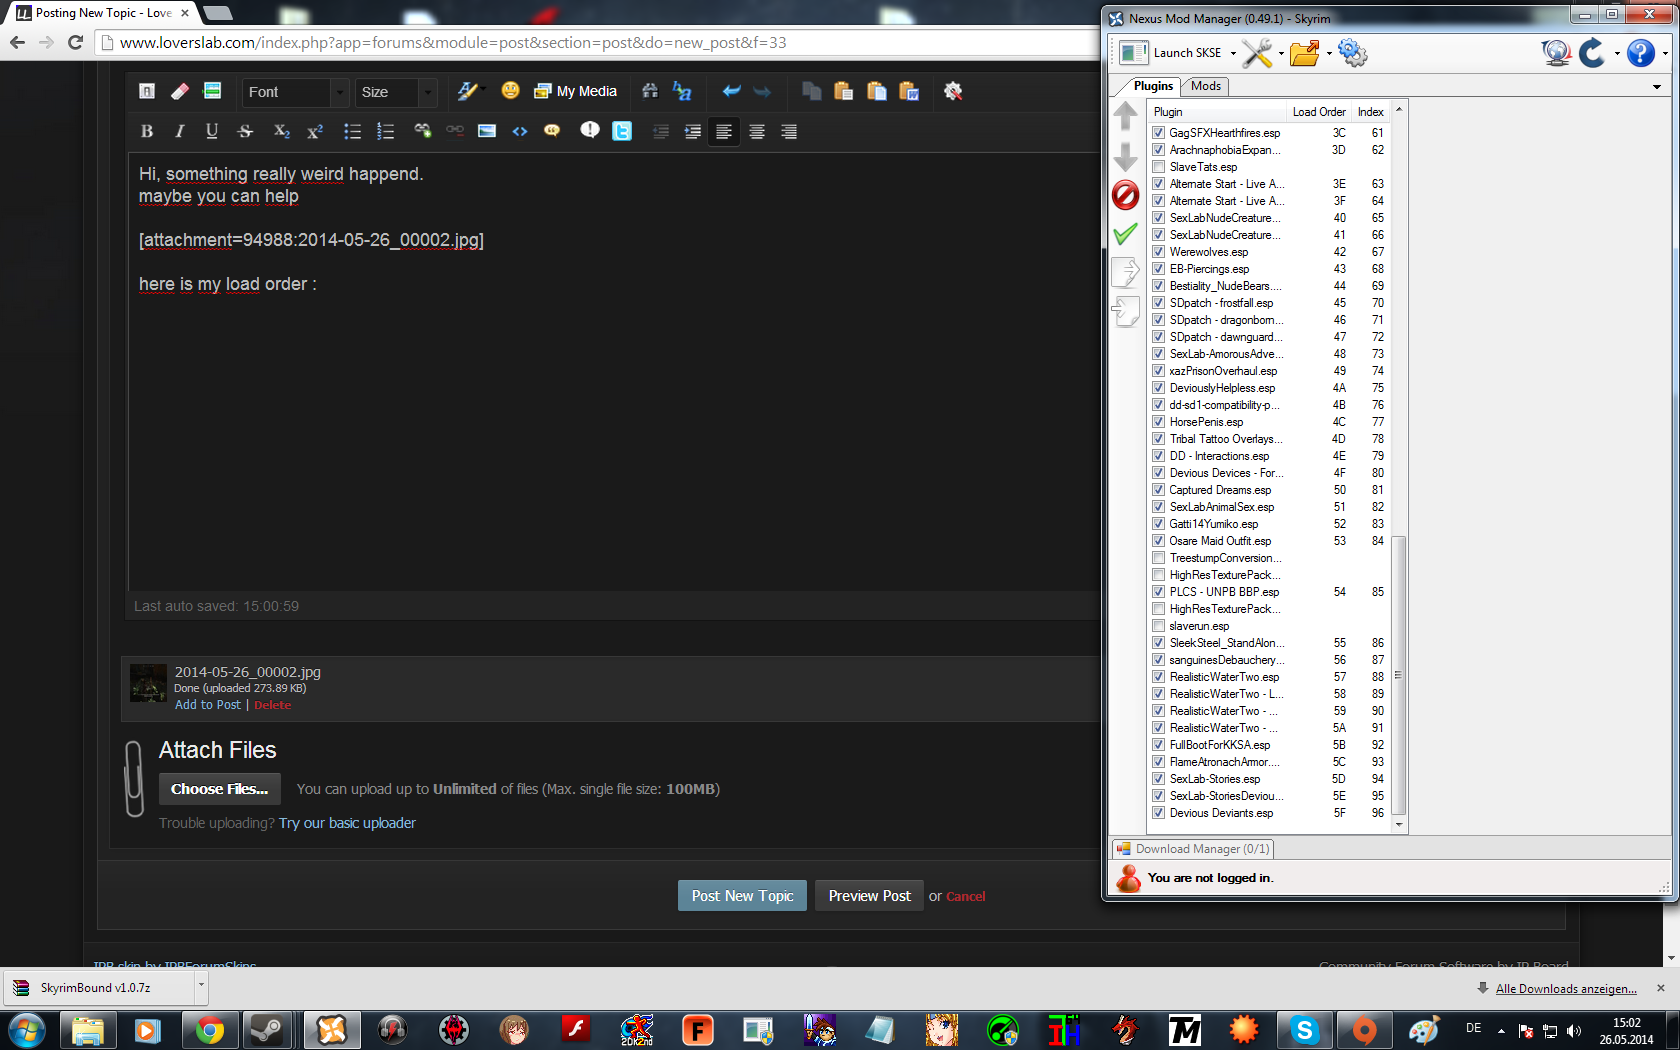1680x1050 pixels.
Task: Click the plugin list vertical scrollbar
Action: pyautogui.click(x=1398, y=675)
